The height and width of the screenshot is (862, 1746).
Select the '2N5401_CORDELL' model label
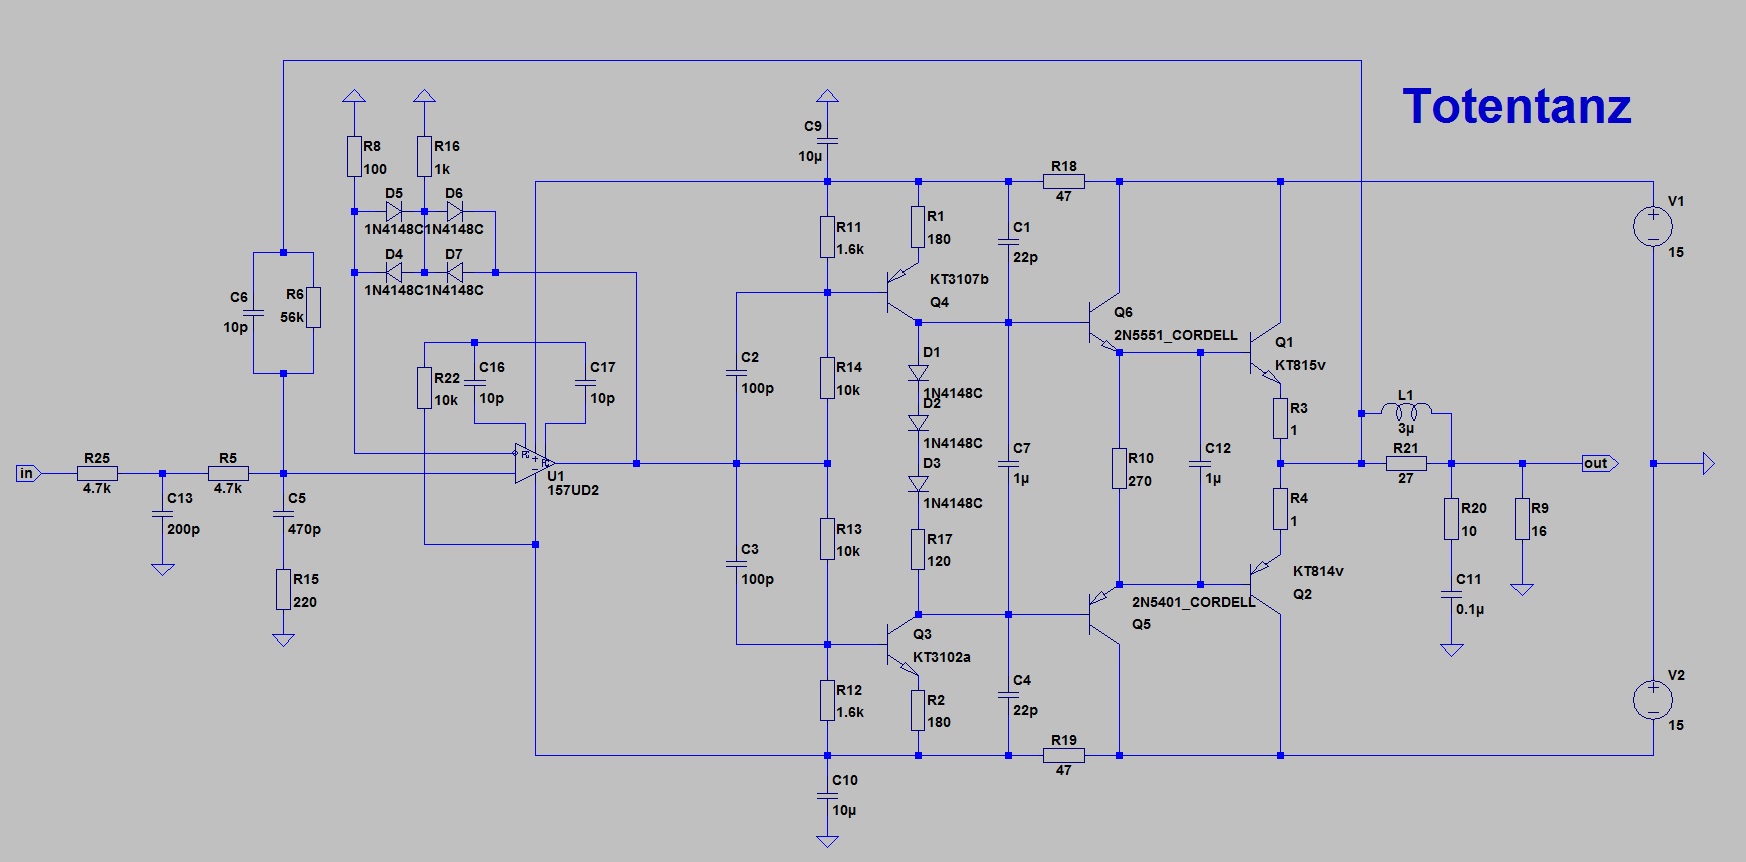[x=1194, y=602]
